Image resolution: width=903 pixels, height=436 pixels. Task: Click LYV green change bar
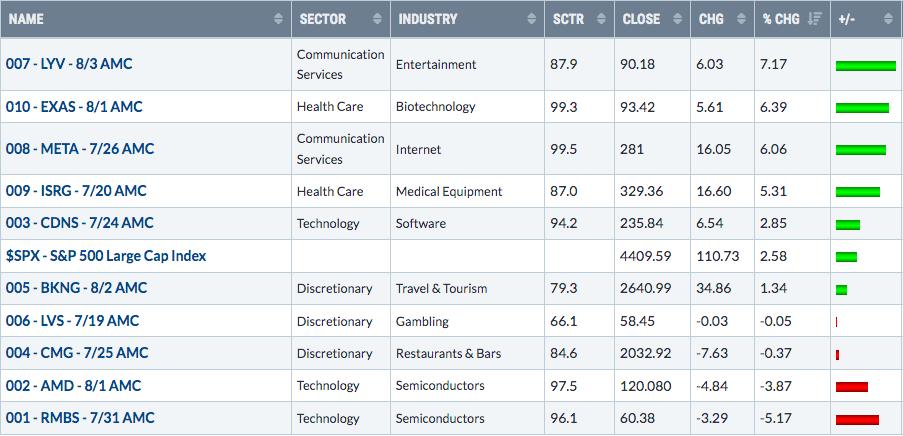click(x=866, y=66)
